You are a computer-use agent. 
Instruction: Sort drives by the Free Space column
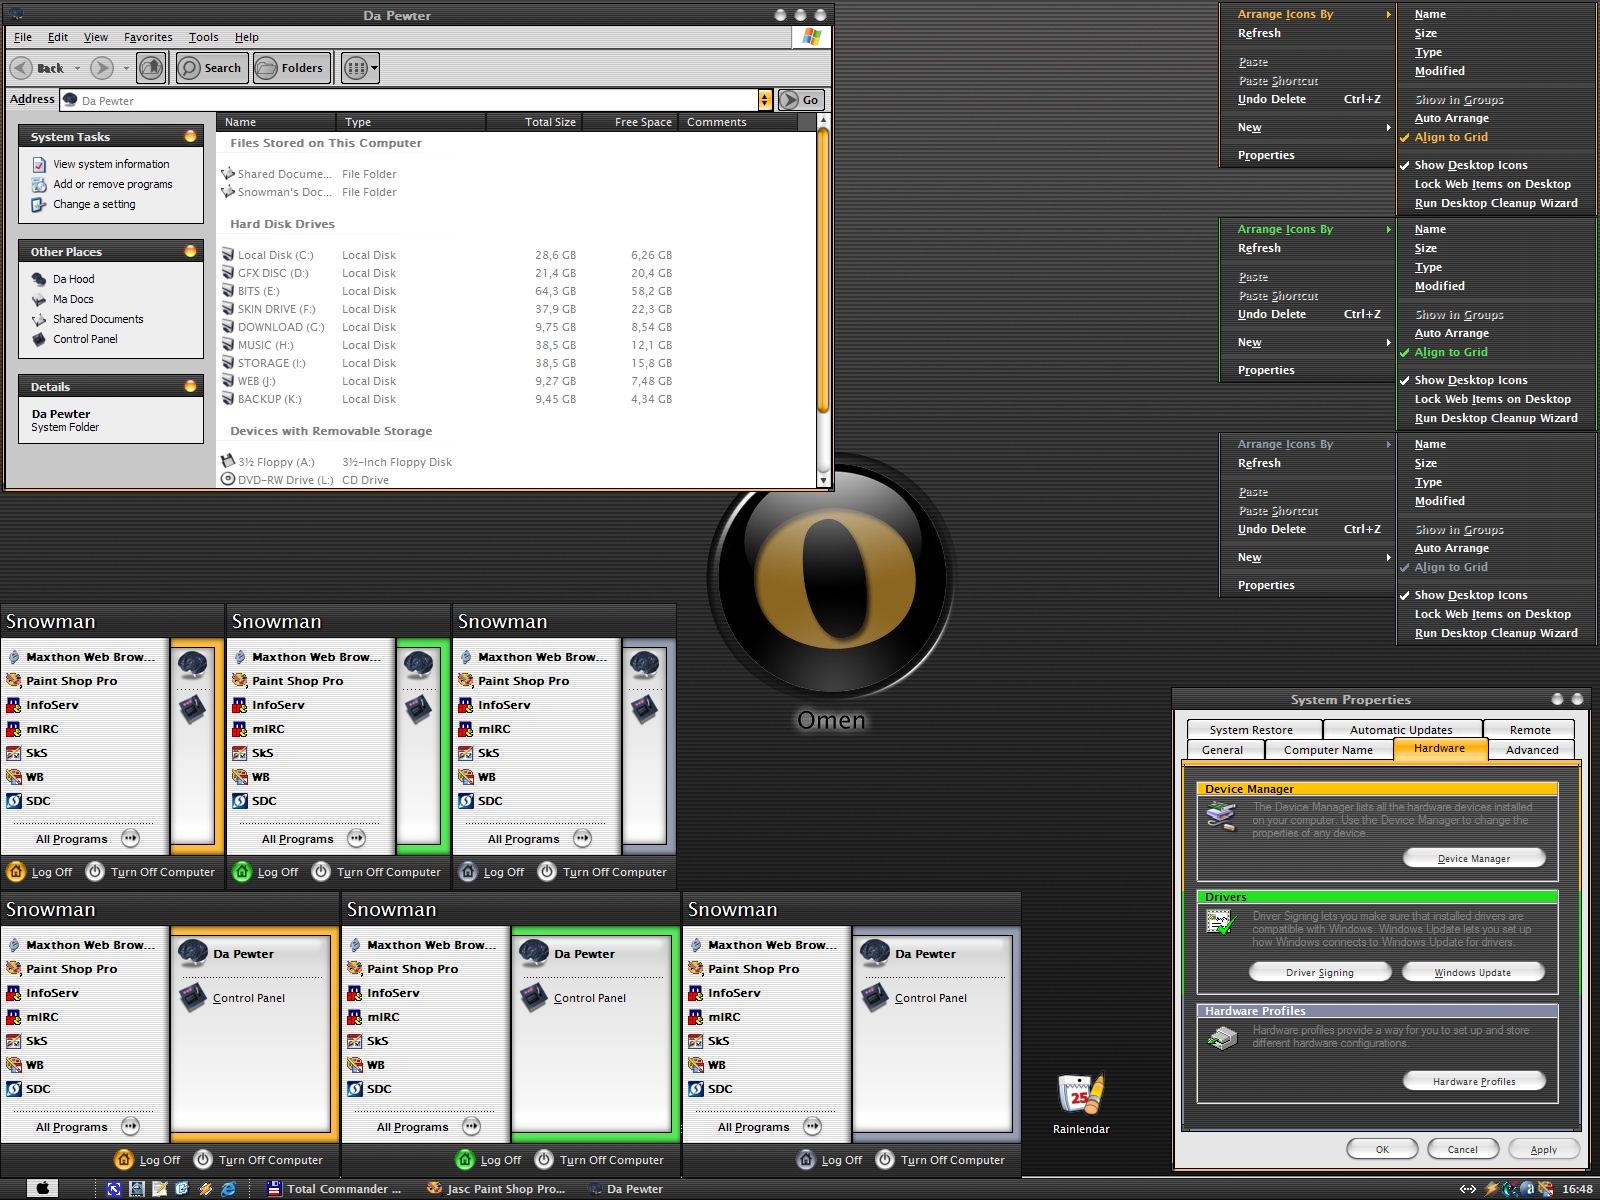point(631,122)
